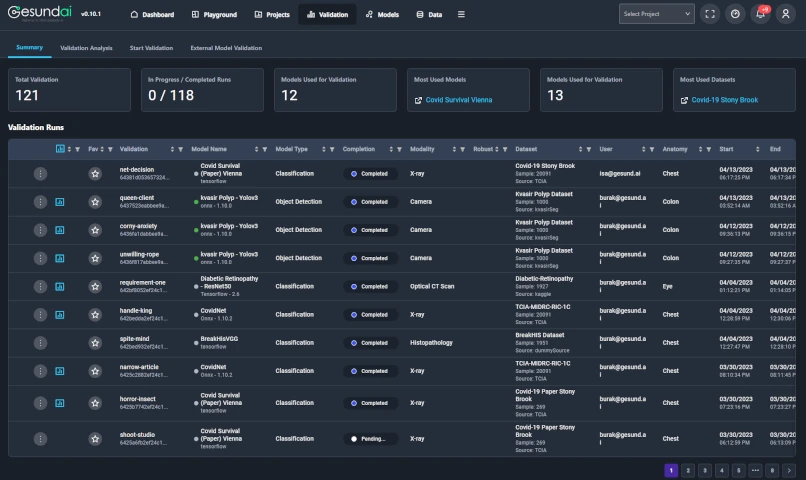806x480 pixels.
Task: Open analysis chart icon for unwilling-rope
Action: pos(60,258)
